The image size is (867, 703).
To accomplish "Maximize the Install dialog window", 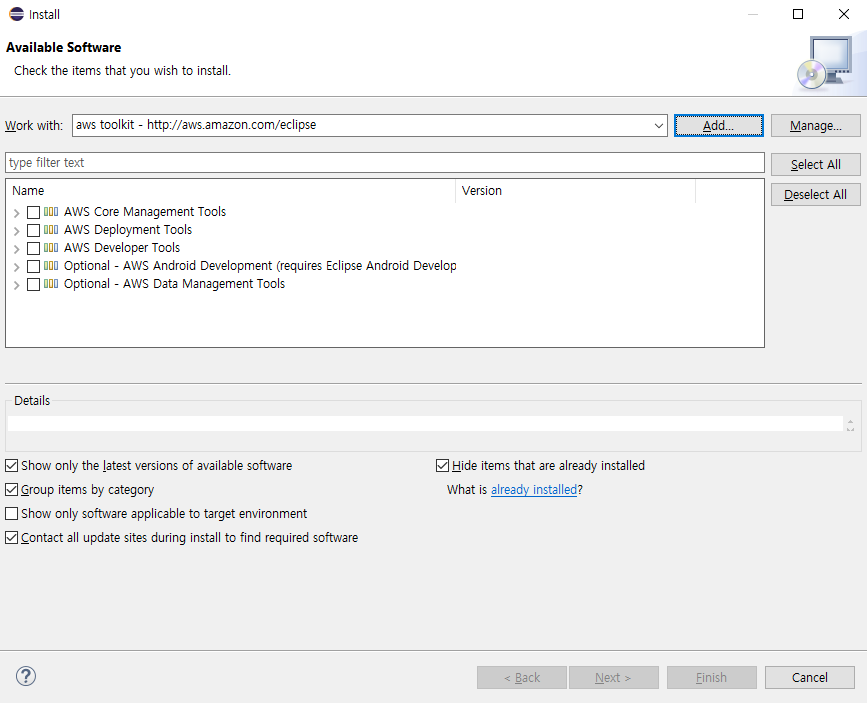I will [x=798, y=14].
